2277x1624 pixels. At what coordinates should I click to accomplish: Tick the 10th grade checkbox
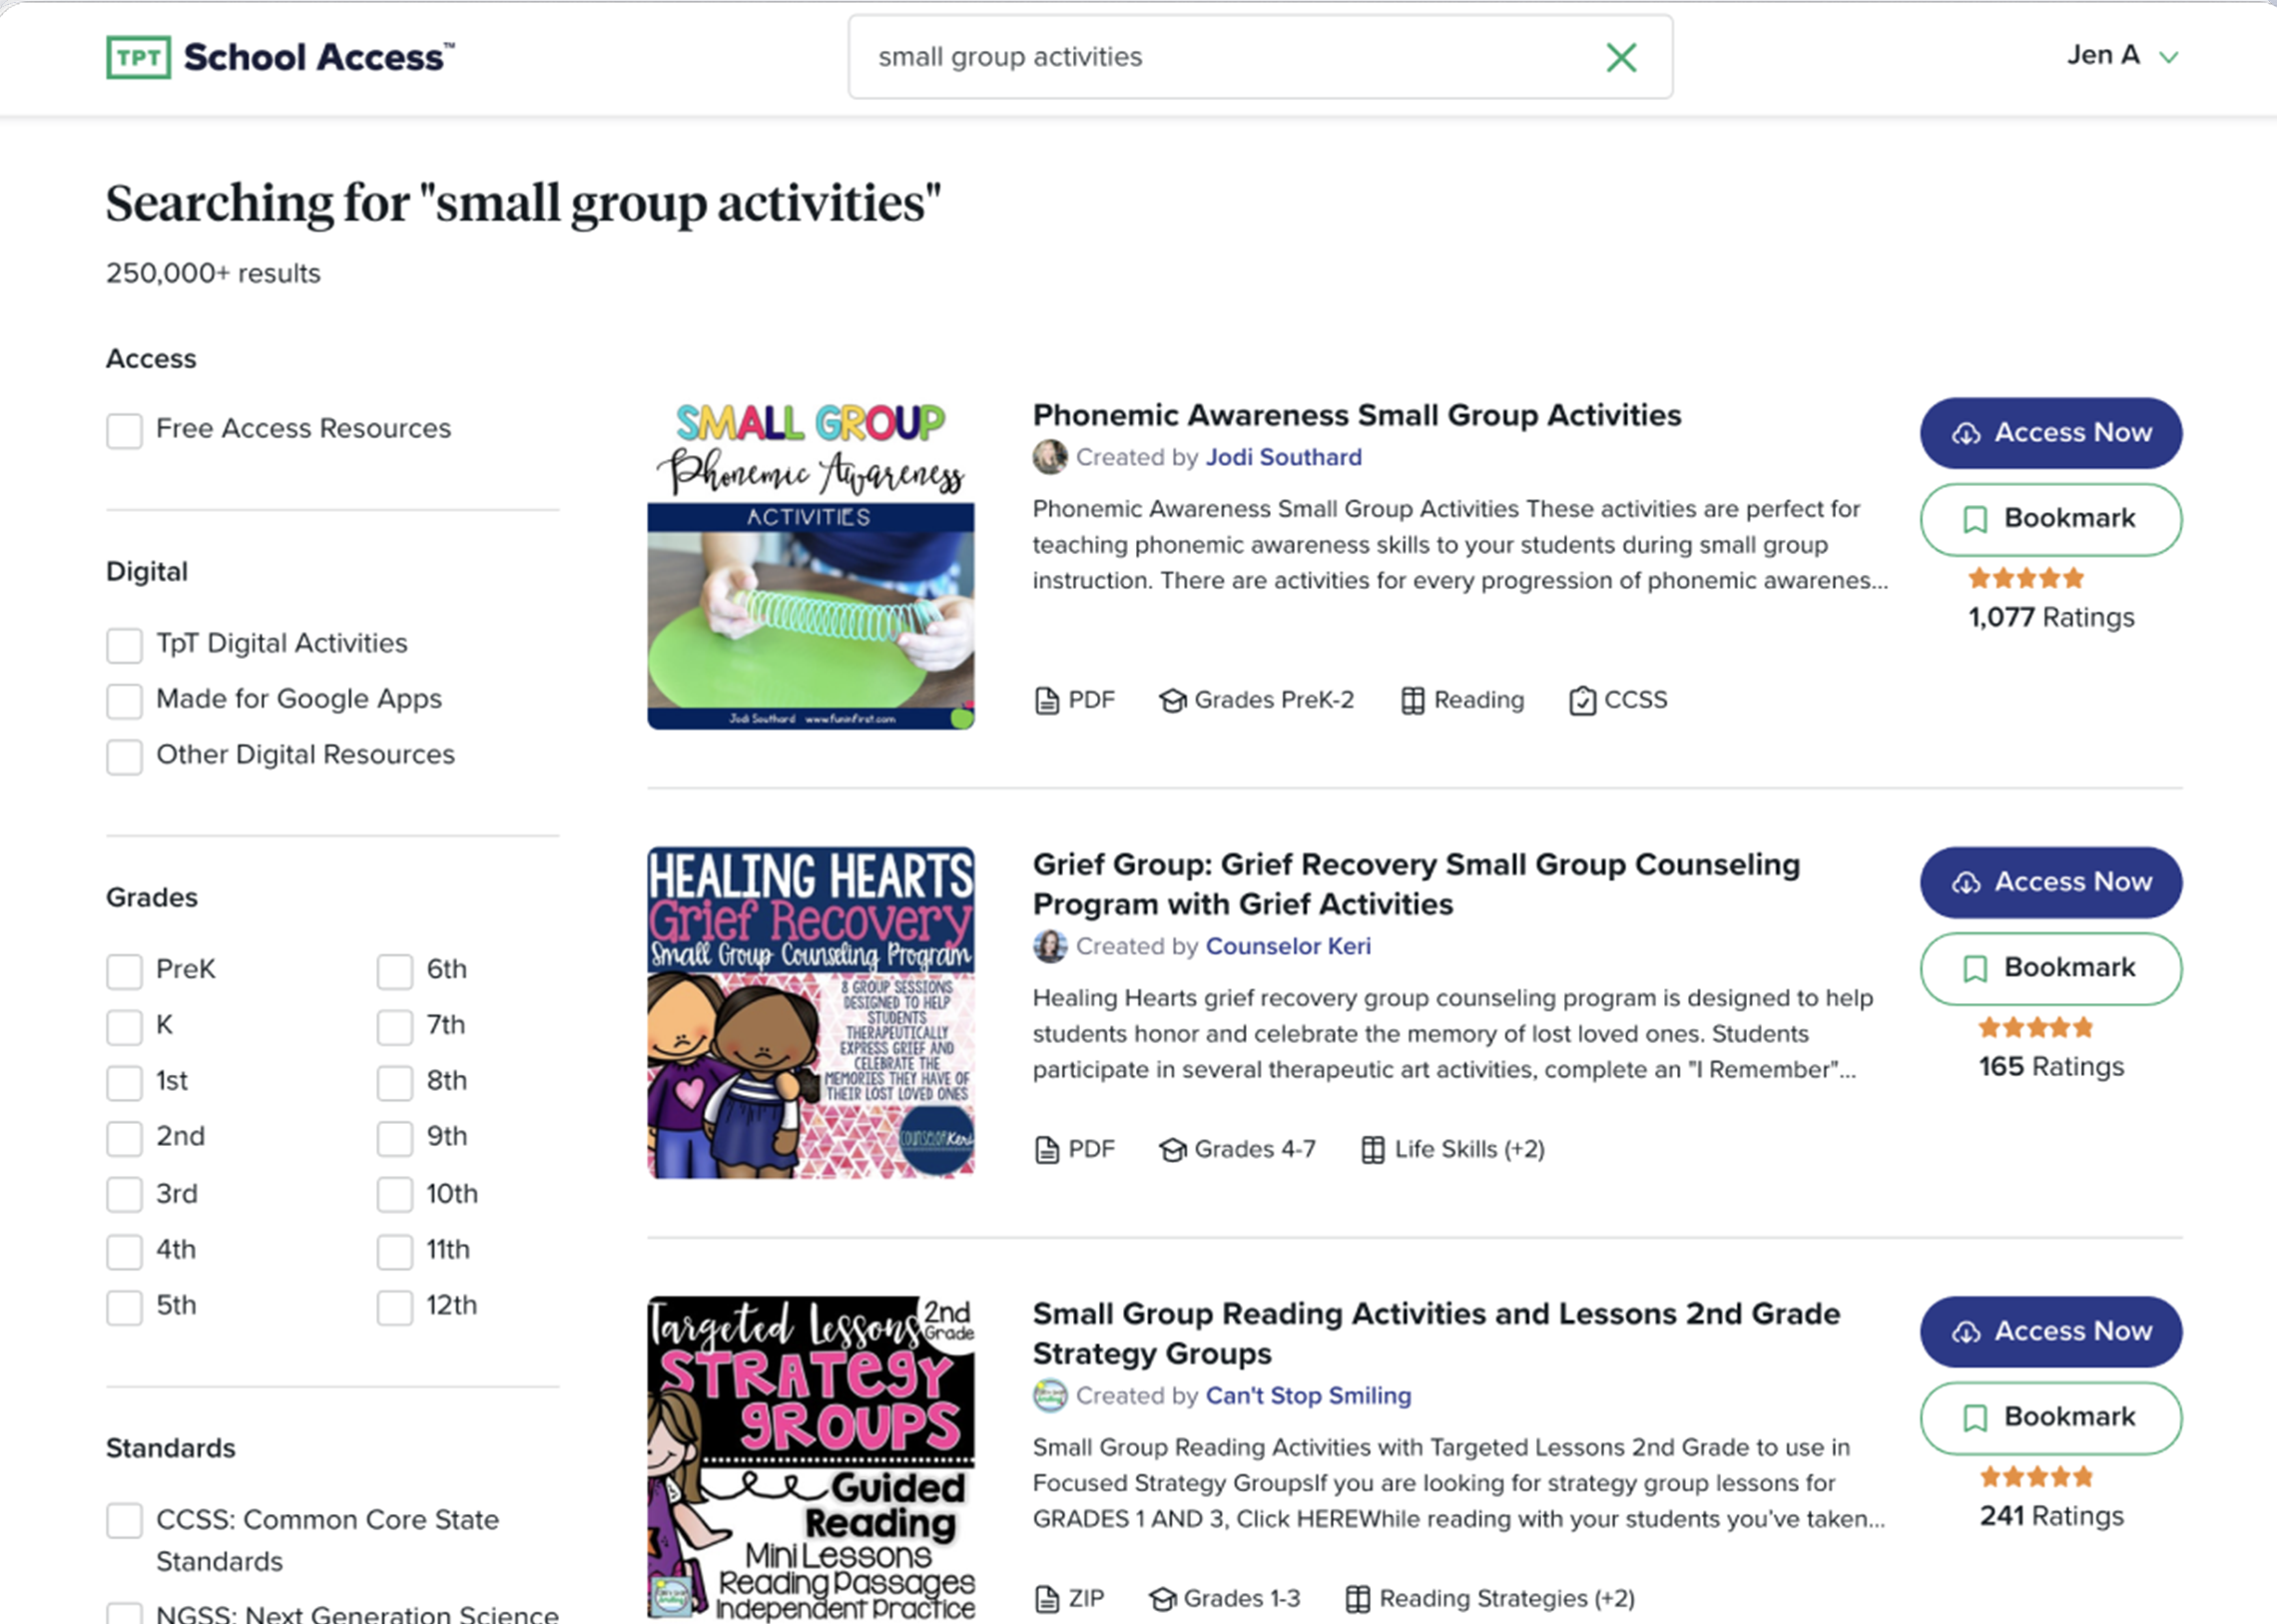(394, 1194)
